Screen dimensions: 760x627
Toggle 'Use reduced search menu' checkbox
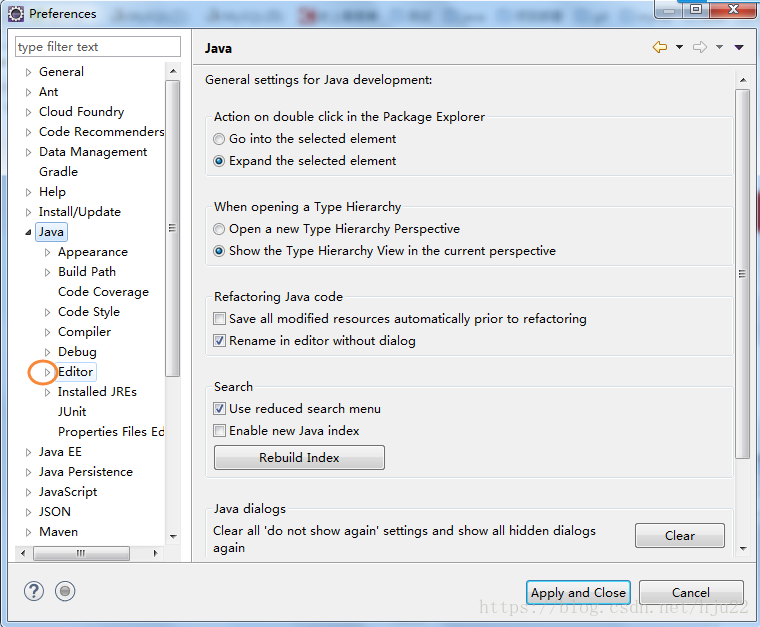[x=220, y=408]
